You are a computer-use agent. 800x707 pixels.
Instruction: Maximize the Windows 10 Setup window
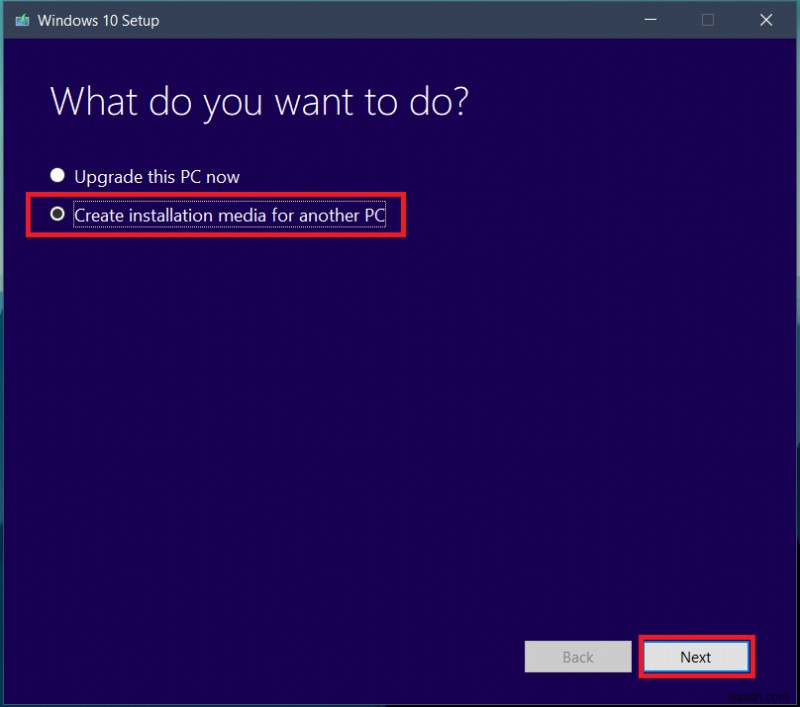(707, 20)
